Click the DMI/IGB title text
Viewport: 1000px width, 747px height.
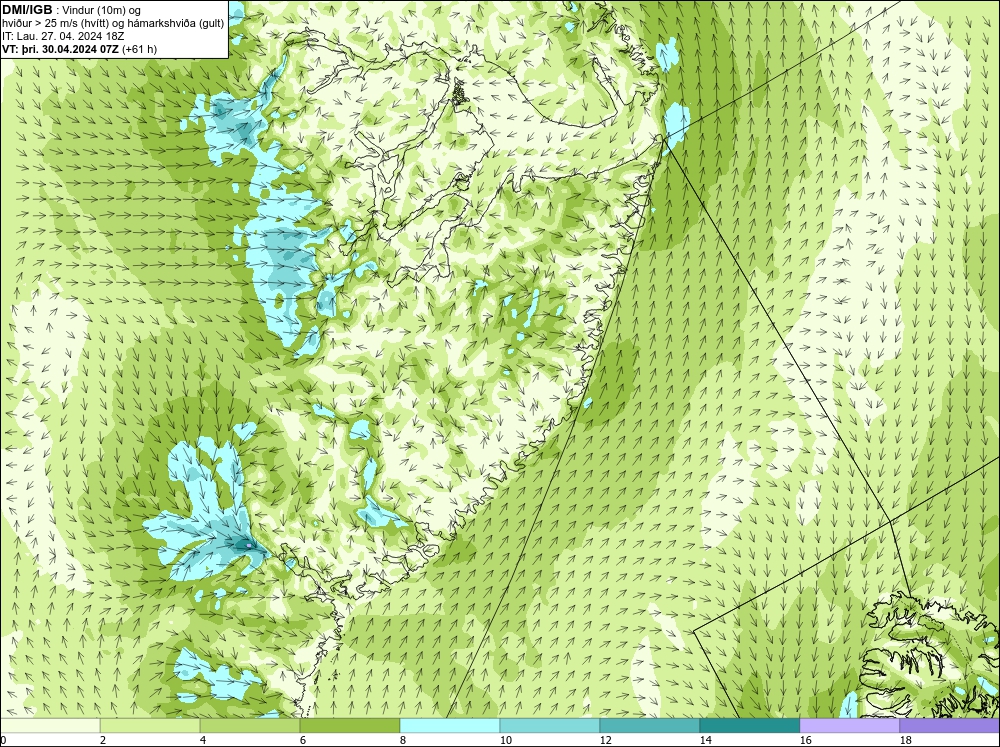pos(27,10)
